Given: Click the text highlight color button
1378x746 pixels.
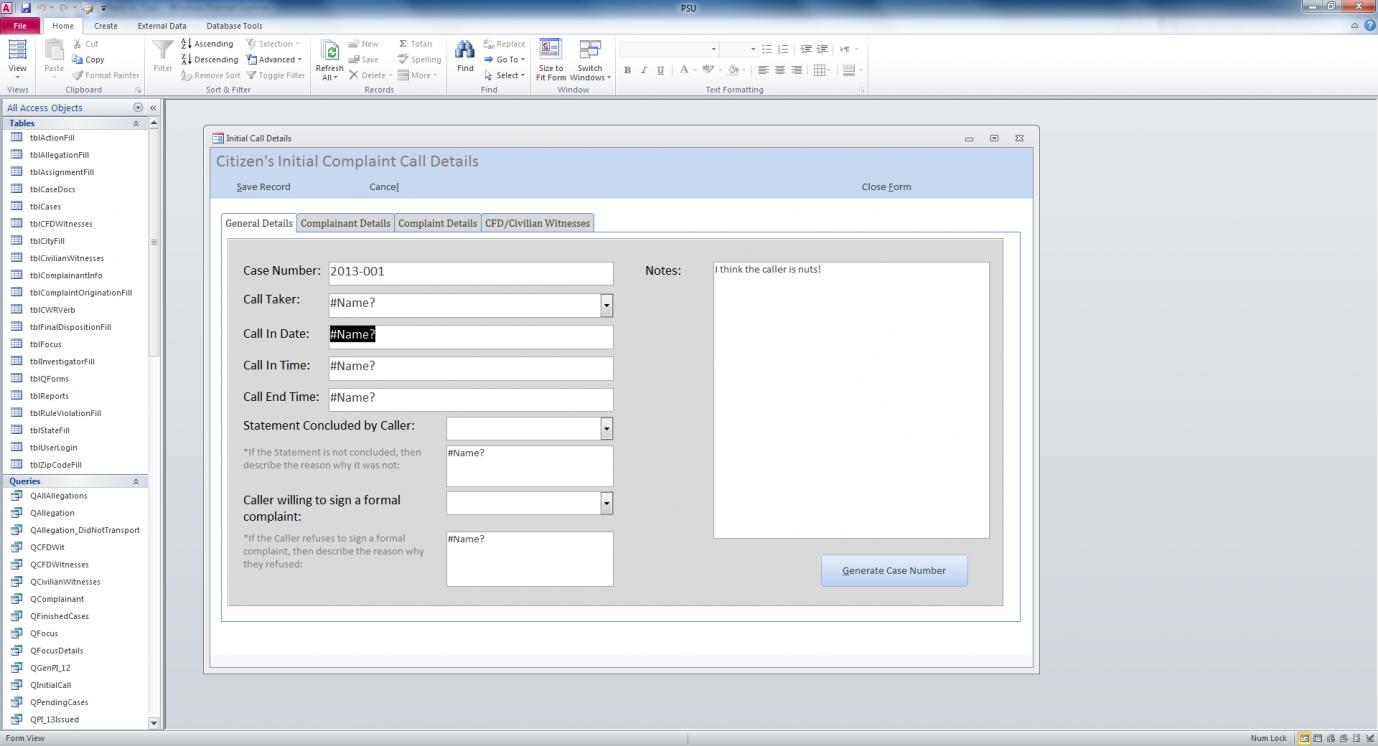Looking at the screenshot, I should (x=709, y=70).
